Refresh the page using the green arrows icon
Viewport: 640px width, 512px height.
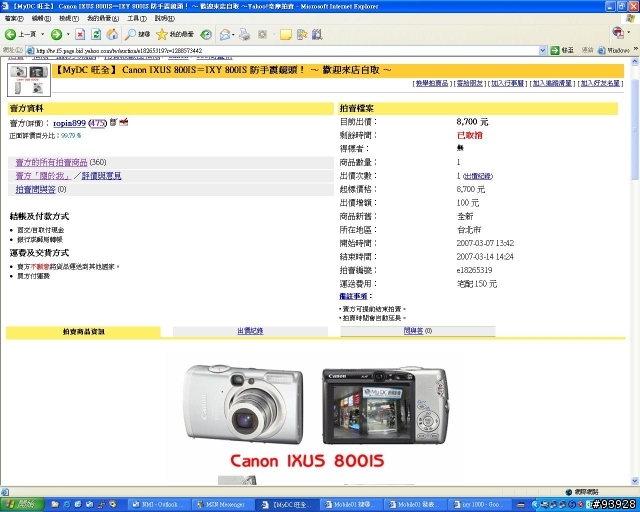[96, 34]
